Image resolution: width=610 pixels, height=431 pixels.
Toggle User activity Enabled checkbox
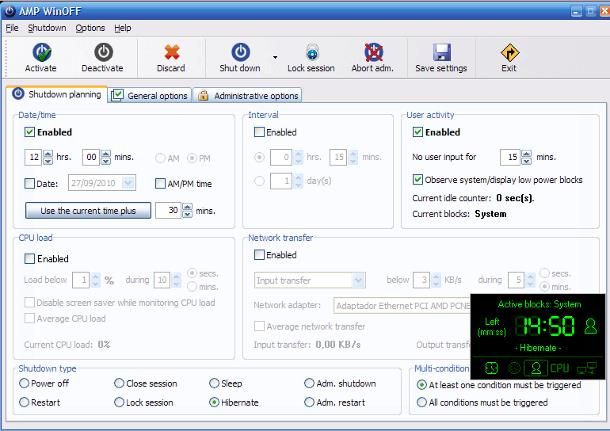click(x=418, y=132)
